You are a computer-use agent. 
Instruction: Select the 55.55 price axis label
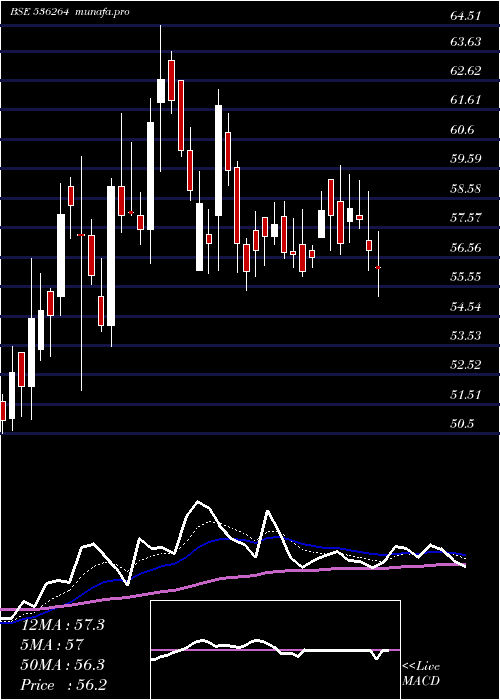tap(466, 277)
